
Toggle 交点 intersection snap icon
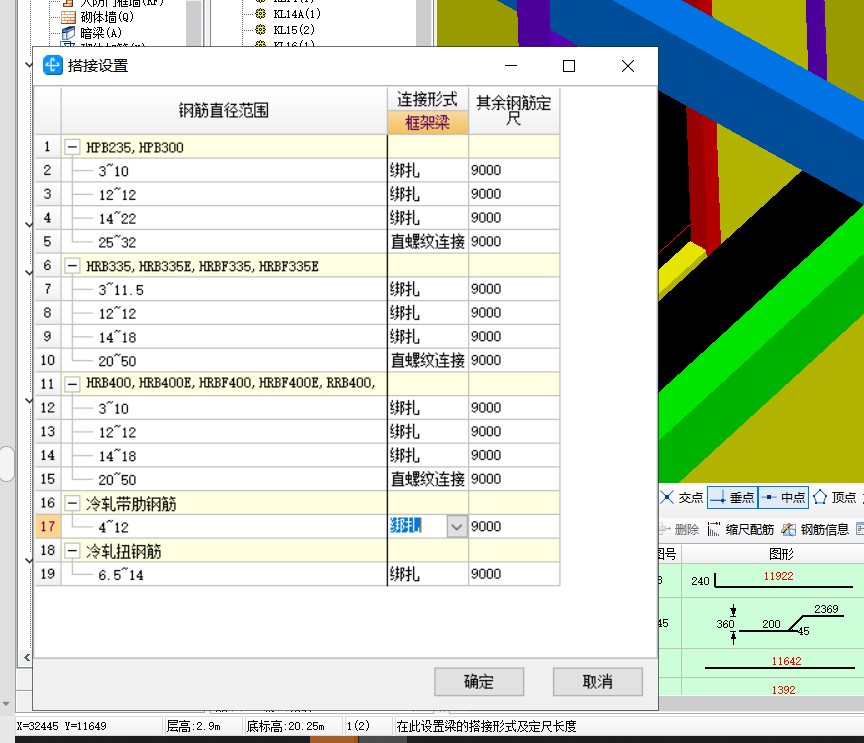point(667,497)
